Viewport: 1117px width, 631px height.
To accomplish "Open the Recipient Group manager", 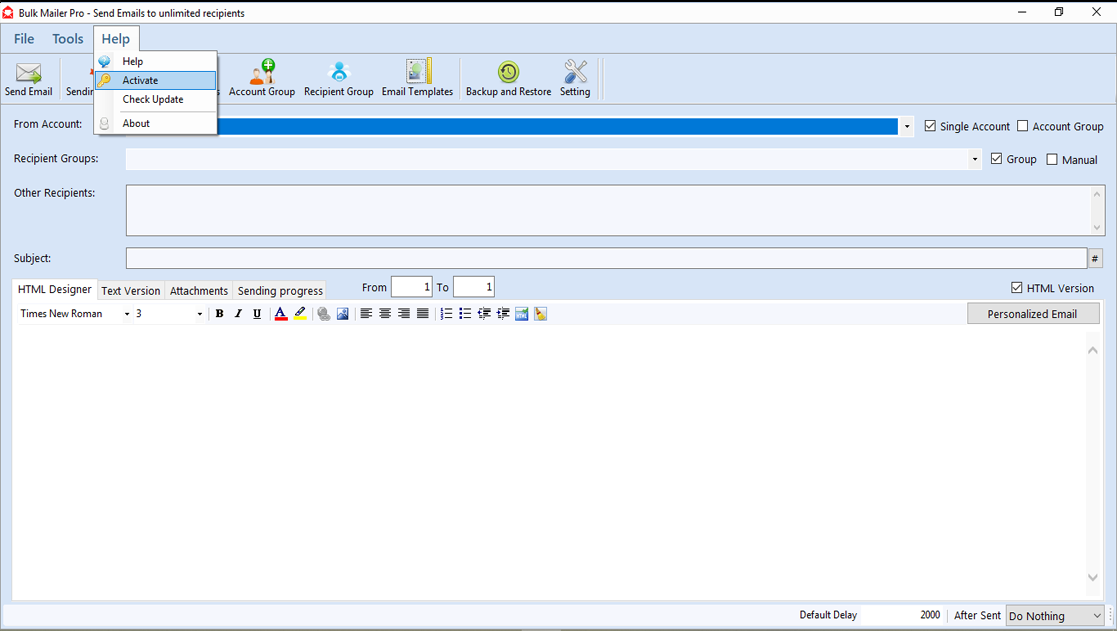I will tap(338, 79).
